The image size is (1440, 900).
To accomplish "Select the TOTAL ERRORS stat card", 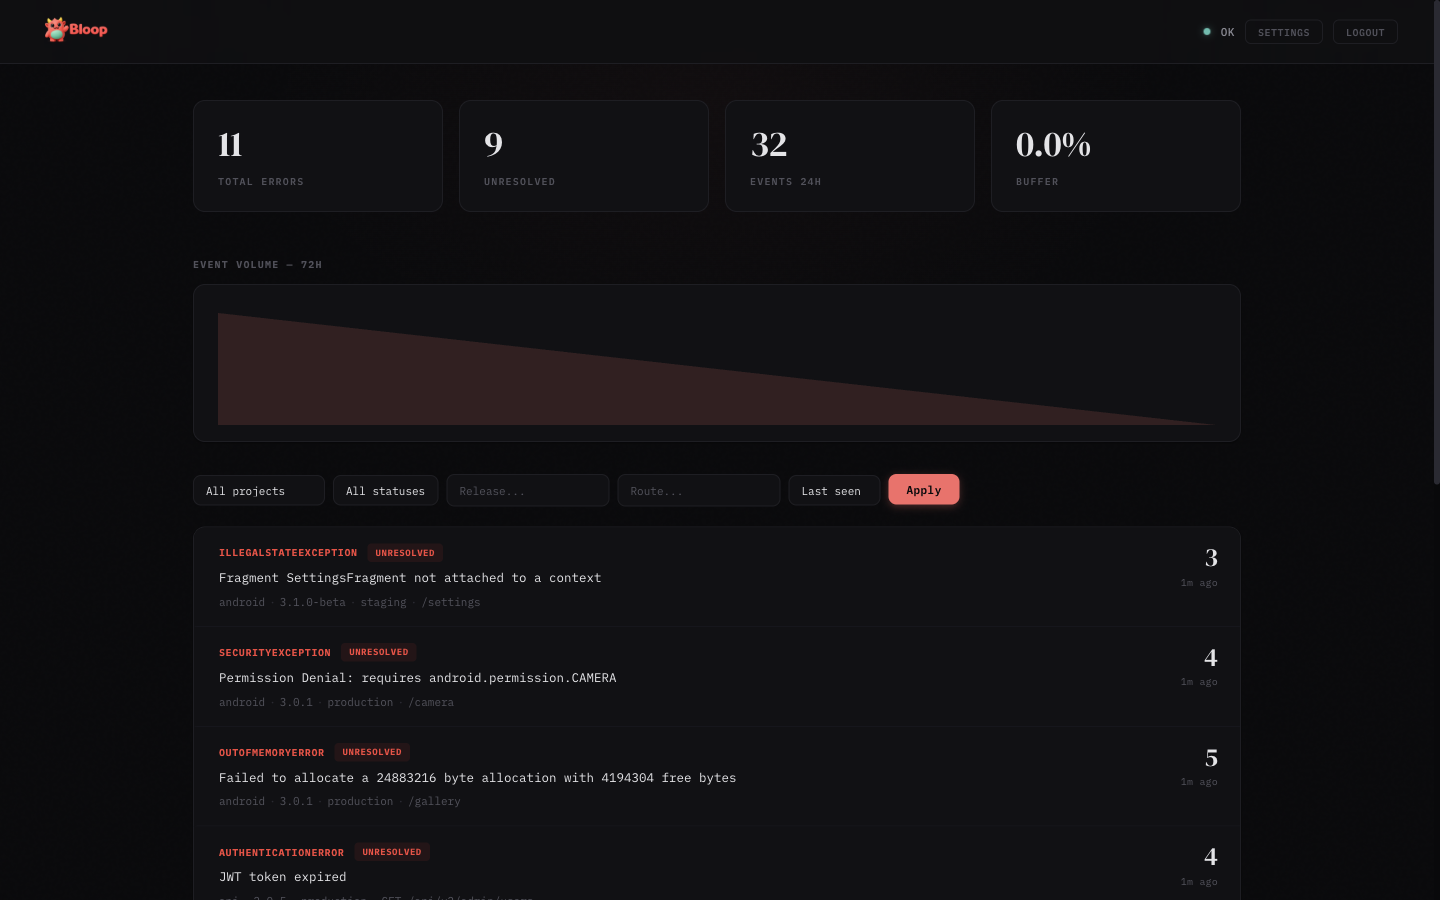I will tap(317, 155).
